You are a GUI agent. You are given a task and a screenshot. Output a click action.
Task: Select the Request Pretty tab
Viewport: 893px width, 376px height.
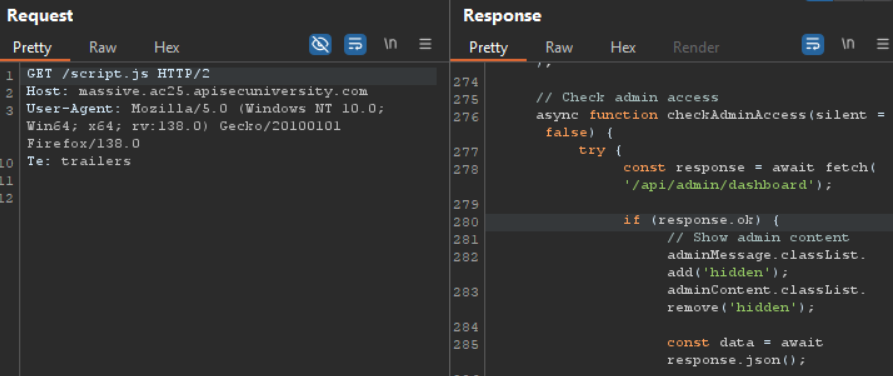[32, 47]
